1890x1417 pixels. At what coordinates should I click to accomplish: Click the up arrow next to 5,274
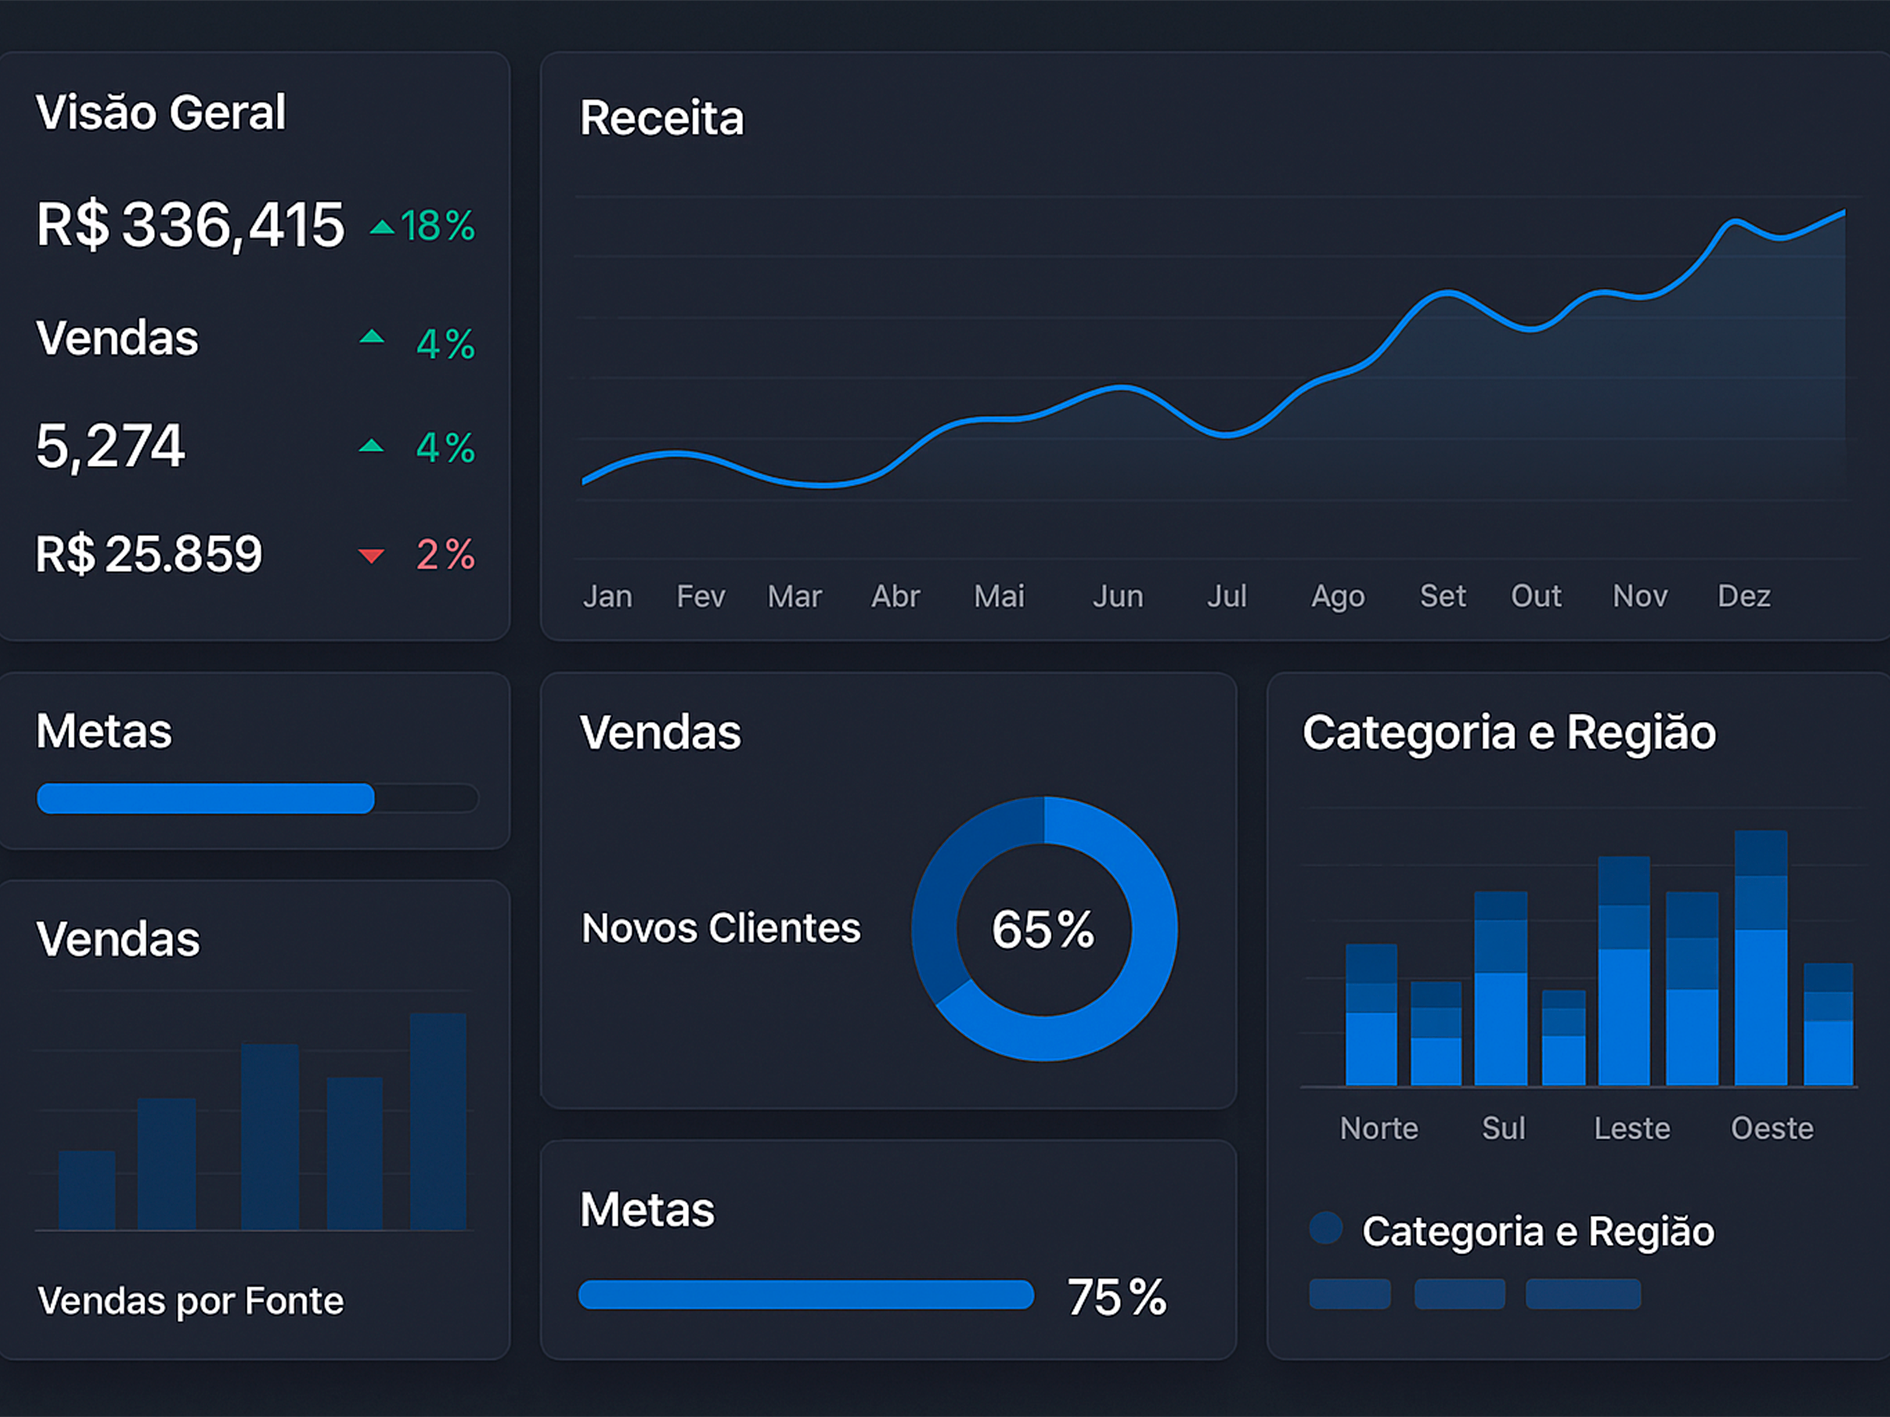(x=371, y=443)
